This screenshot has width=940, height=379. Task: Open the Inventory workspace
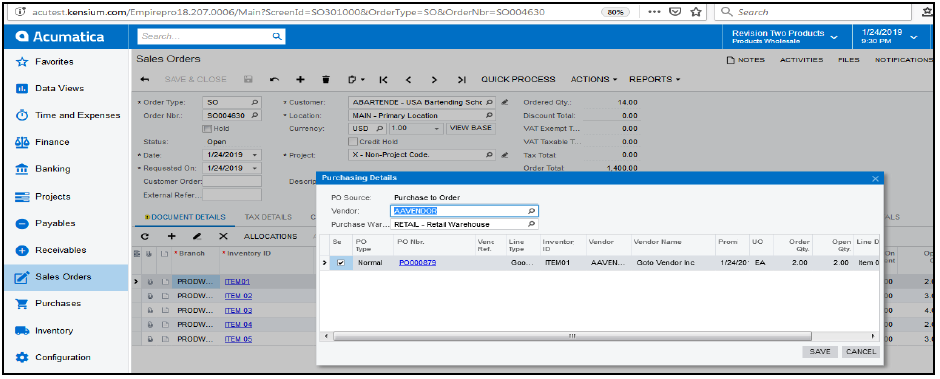tap(54, 330)
